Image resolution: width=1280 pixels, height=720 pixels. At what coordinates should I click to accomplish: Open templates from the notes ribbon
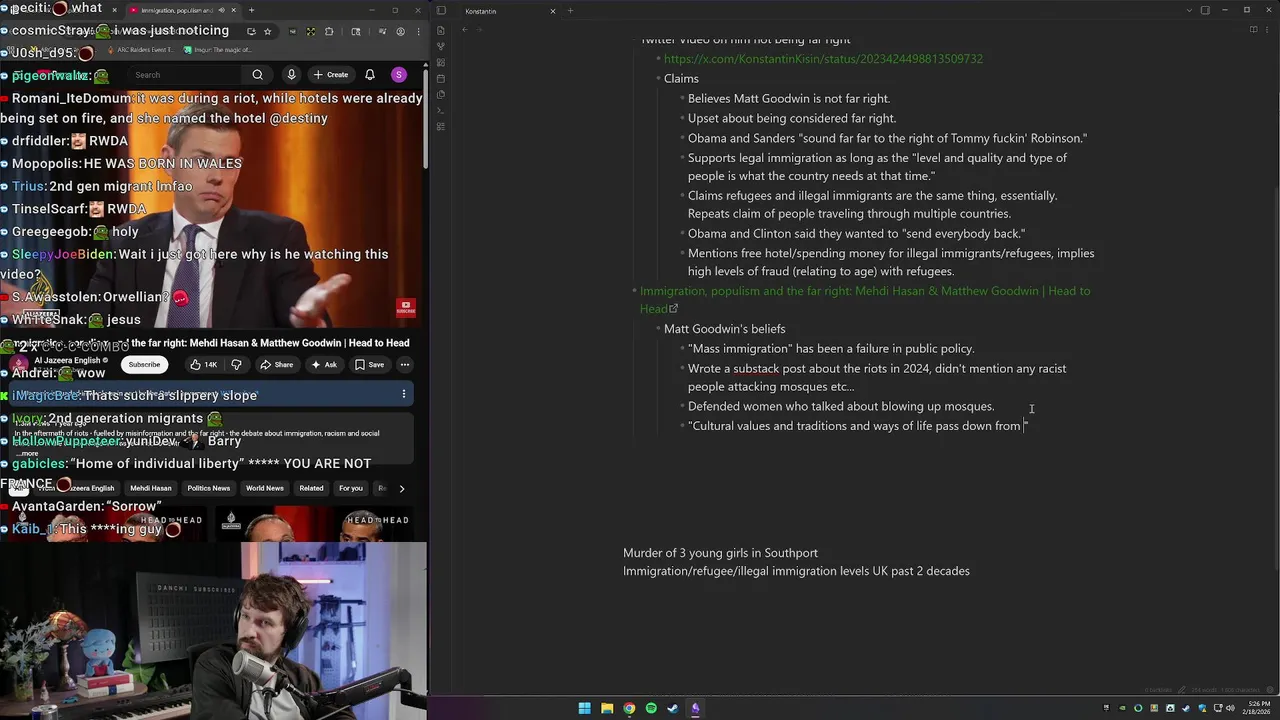coord(441,94)
